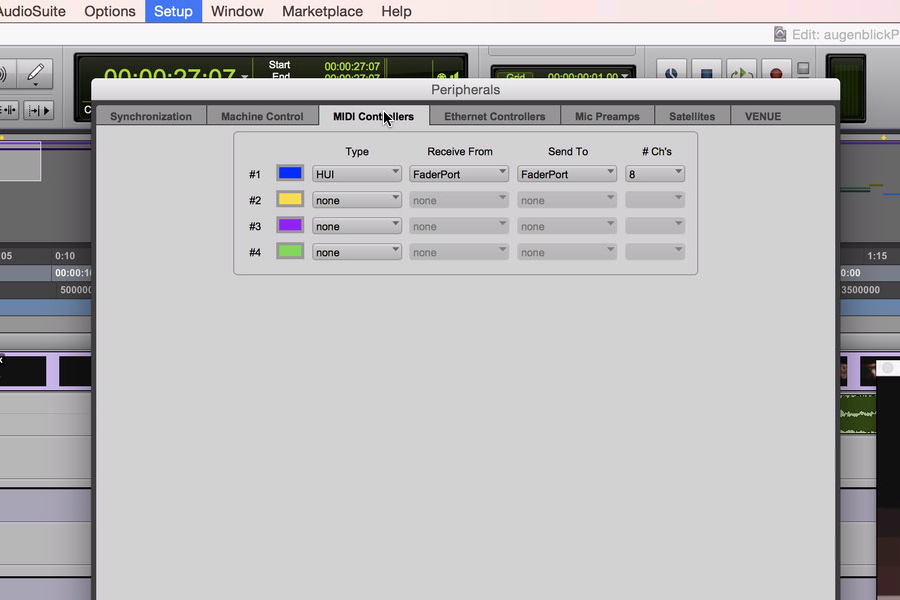Open the HUI Type dropdown for controller #1
This screenshot has width=900, height=600.
tap(357, 174)
